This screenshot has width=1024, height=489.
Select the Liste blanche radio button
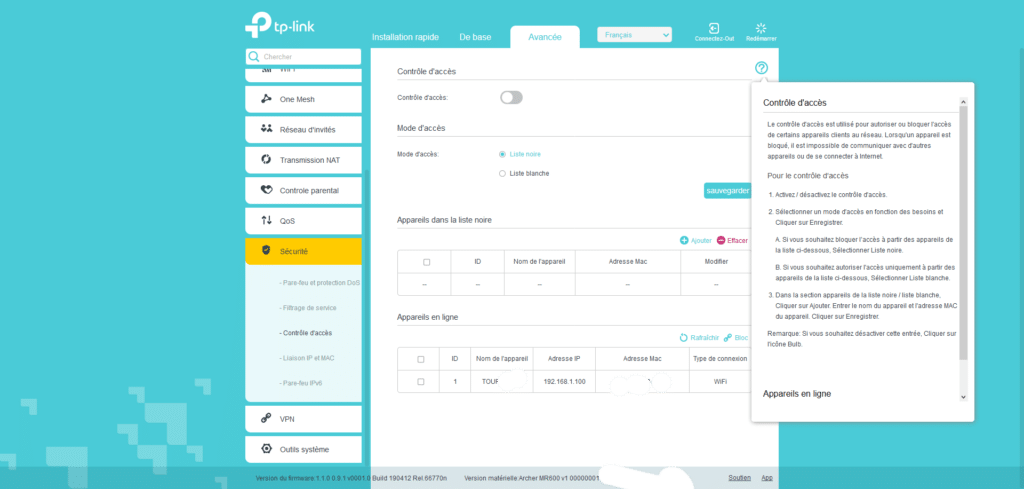tap(502, 173)
